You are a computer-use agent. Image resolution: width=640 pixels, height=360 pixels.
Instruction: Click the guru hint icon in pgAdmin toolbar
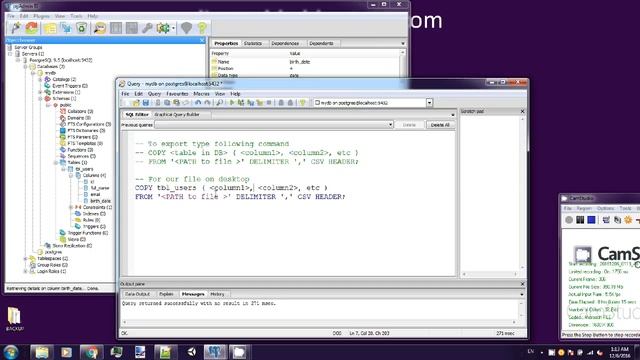tap(186, 28)
